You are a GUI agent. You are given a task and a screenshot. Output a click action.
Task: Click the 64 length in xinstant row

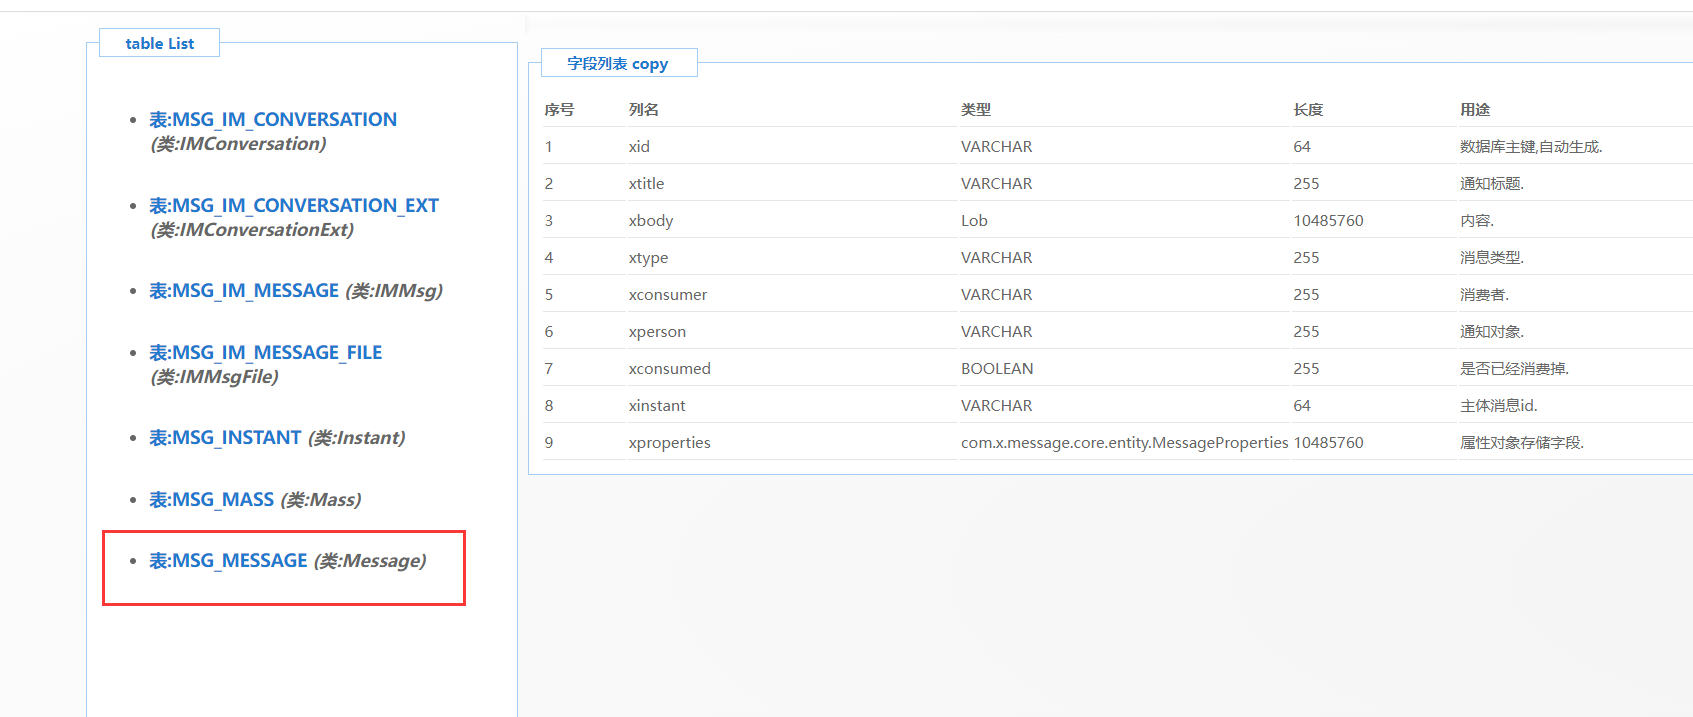click(1302, 406)
